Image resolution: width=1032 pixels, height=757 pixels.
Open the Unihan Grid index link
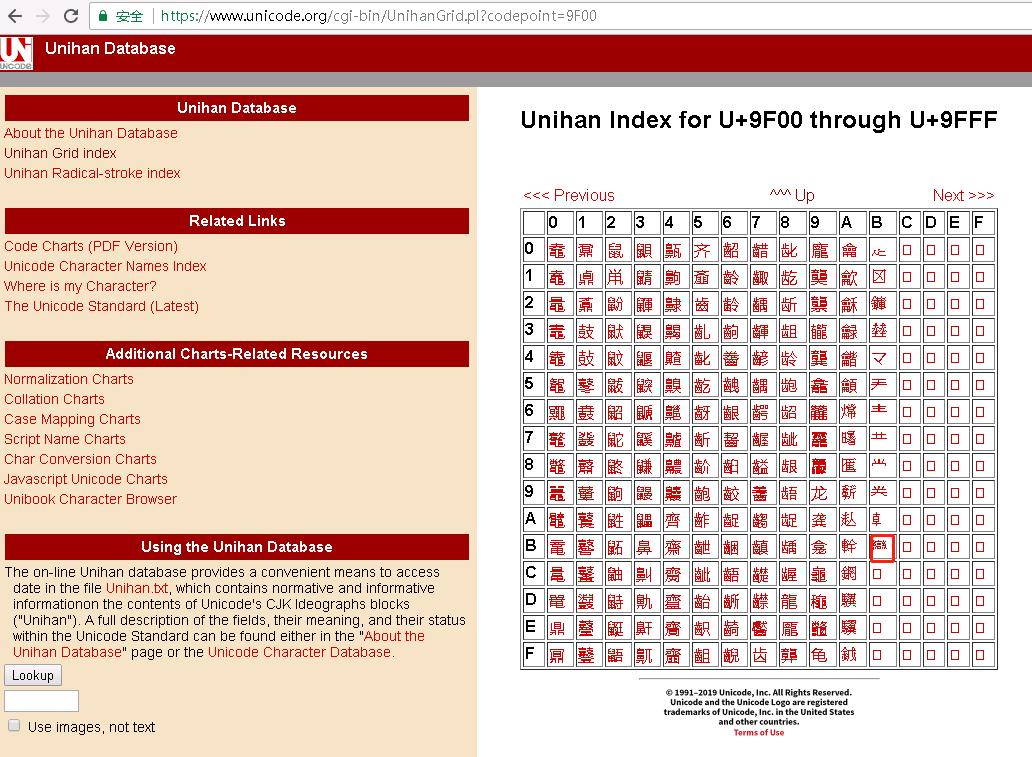(x=60, y=153)
